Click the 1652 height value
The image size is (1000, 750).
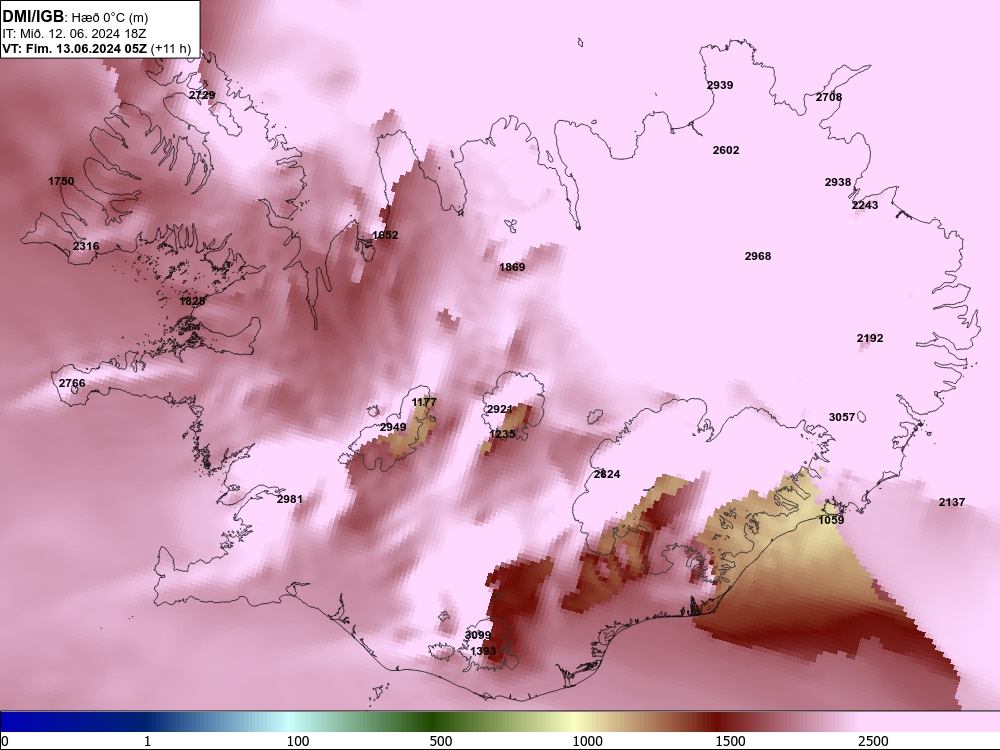point(385,235)
